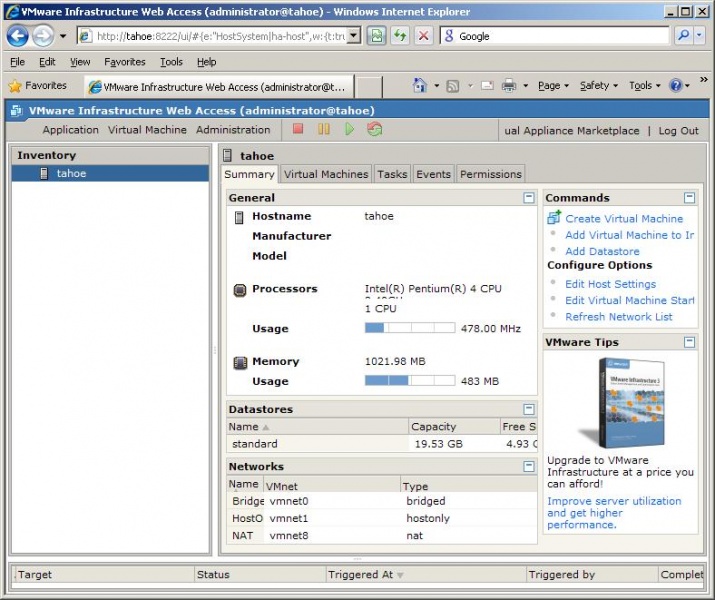
Task: Click the red Power Off (stop) icon
Action: [298, 129]
